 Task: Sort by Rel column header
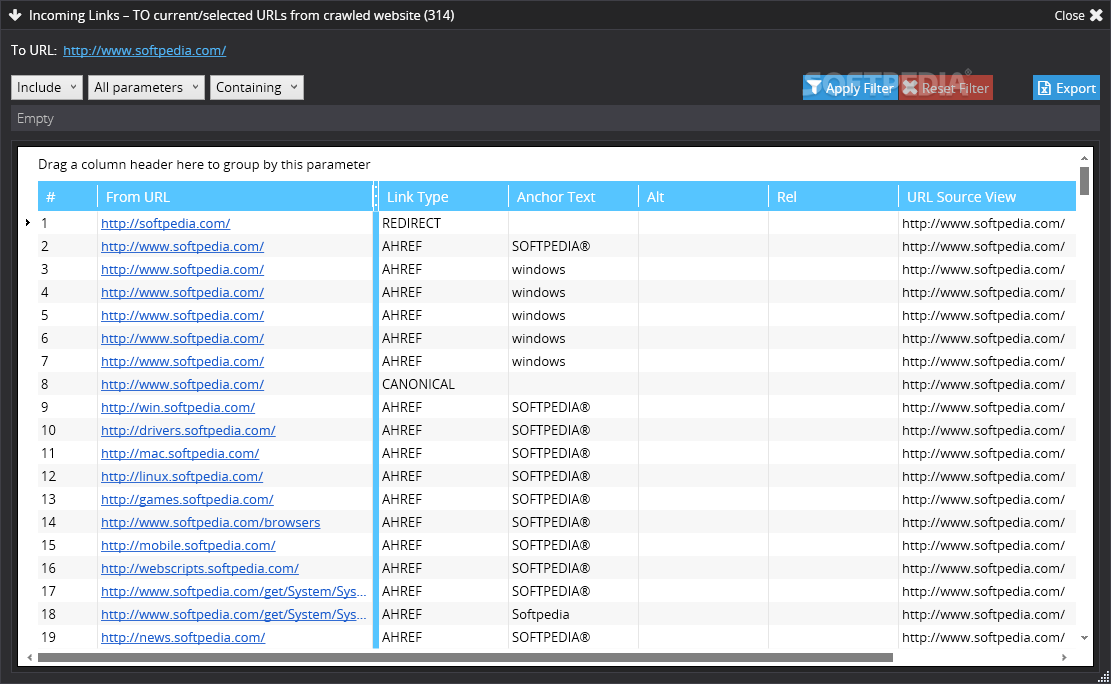tap(833, 196)
